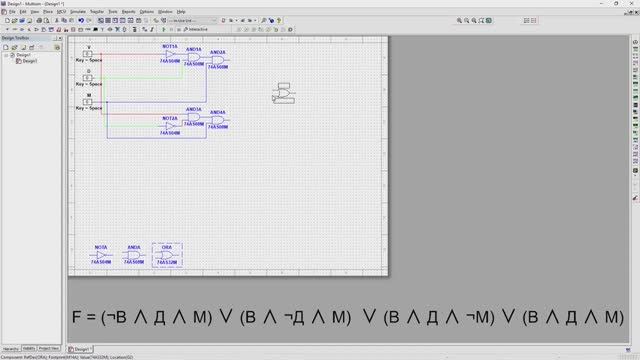The image size is (640, 360).
Task: Select the AND1A gate on schematic
Action: click(x=193, y=57)
